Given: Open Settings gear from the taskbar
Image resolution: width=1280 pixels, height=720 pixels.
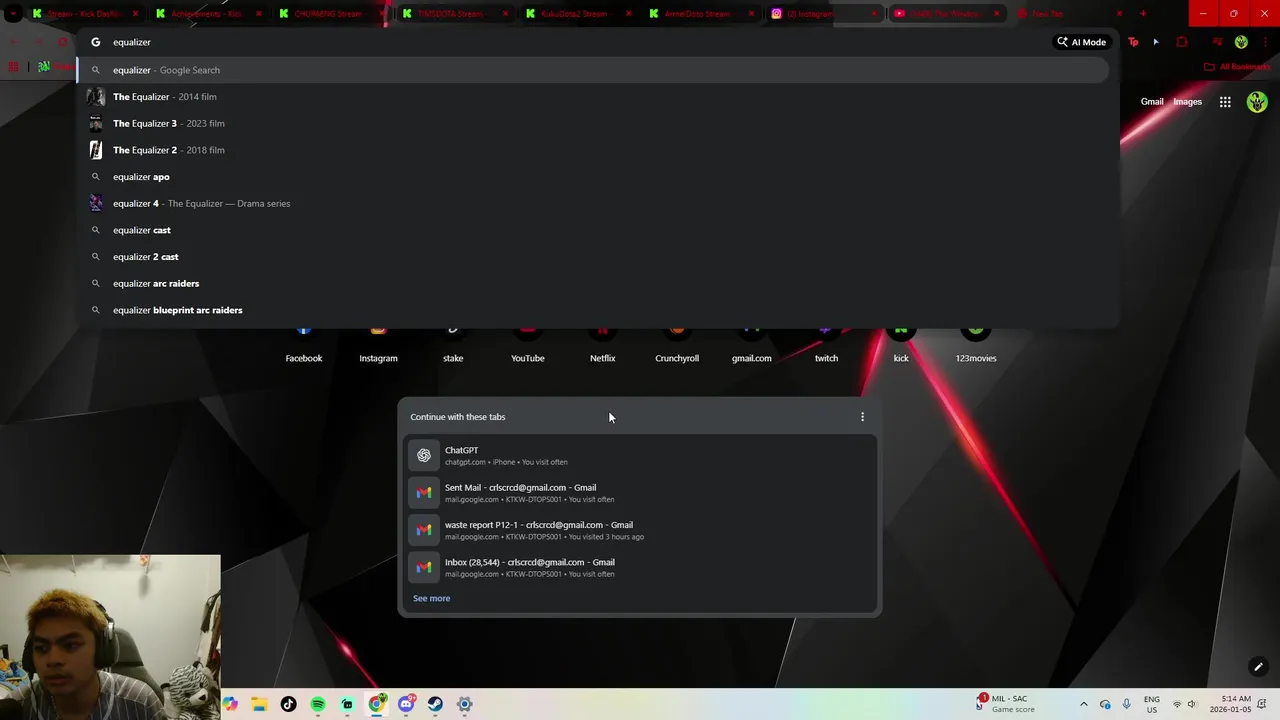Looking at the screenshot, I should point(464,704).
